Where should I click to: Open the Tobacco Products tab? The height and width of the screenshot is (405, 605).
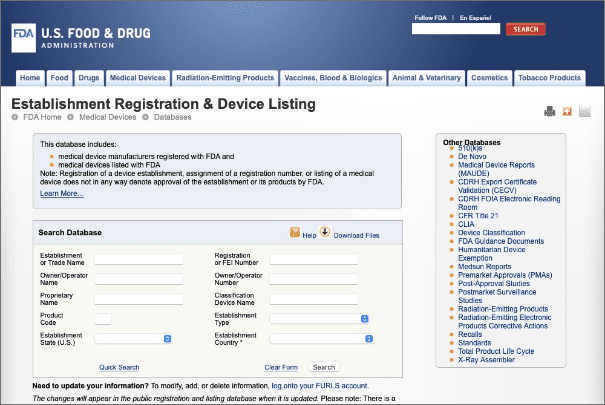549,78
